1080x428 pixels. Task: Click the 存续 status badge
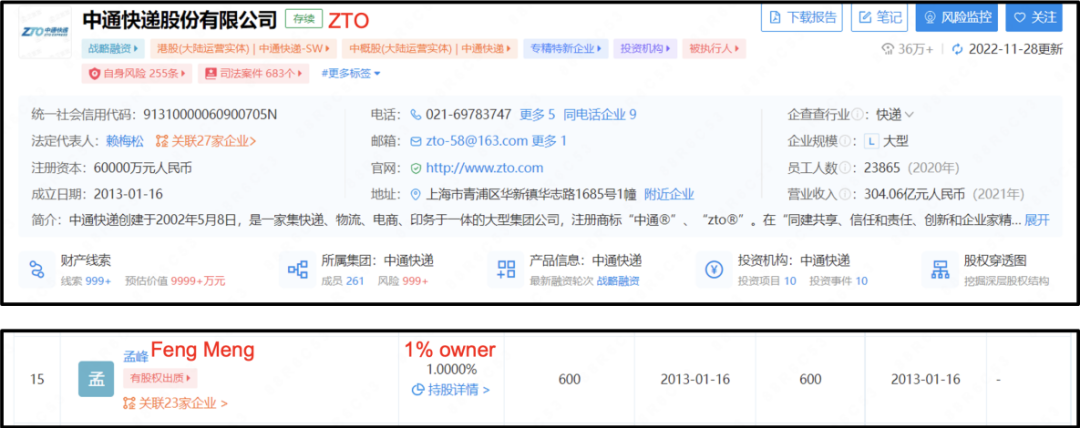coord(304,18)
